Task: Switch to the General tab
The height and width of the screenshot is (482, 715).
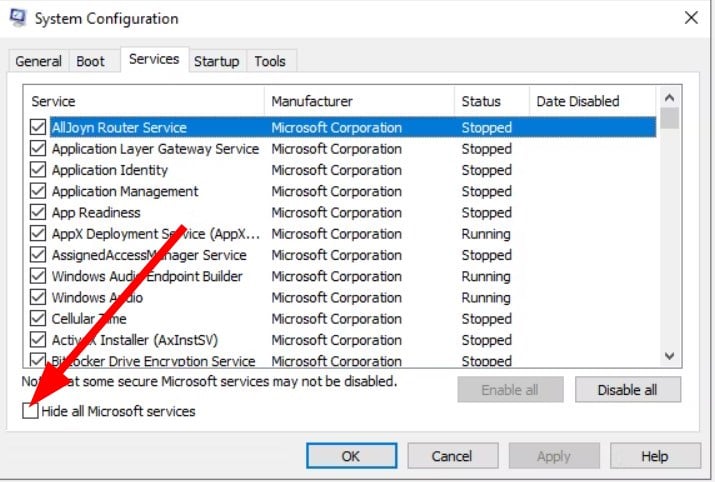Action: click(39, 61)
